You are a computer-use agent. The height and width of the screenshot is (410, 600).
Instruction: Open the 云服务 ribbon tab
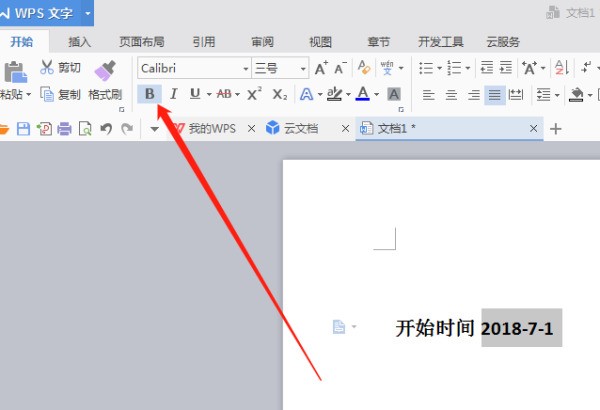[503, 42]
